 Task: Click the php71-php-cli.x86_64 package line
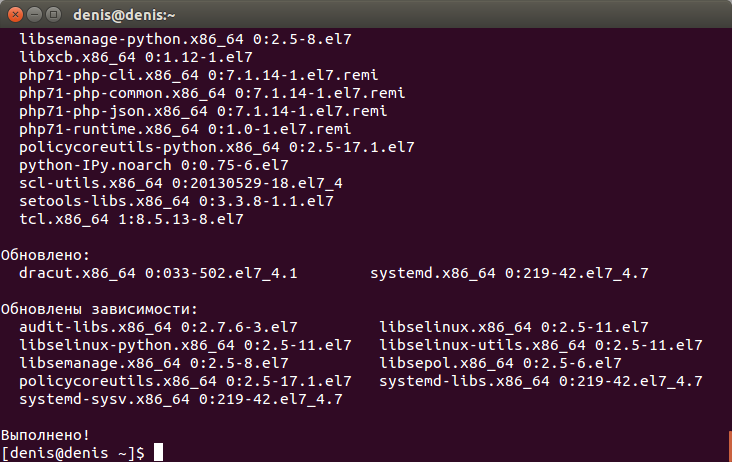[x=198, y=75]
